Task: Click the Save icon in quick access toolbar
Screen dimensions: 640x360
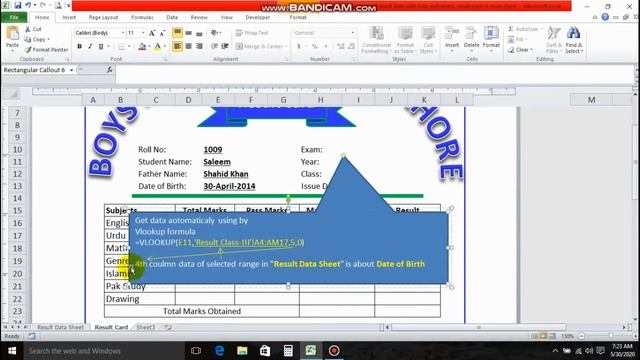Action: [x=18, y=5]
